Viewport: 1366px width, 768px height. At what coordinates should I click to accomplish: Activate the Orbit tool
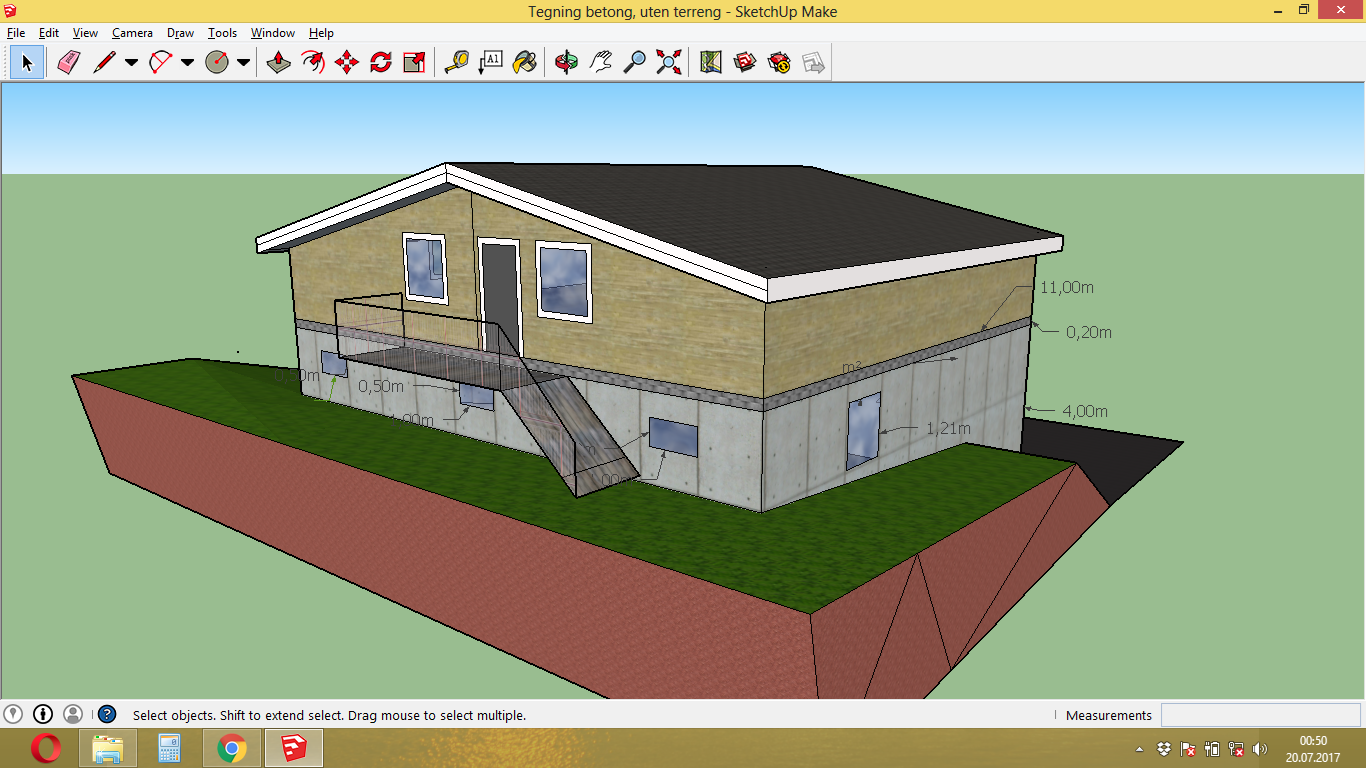566,62
